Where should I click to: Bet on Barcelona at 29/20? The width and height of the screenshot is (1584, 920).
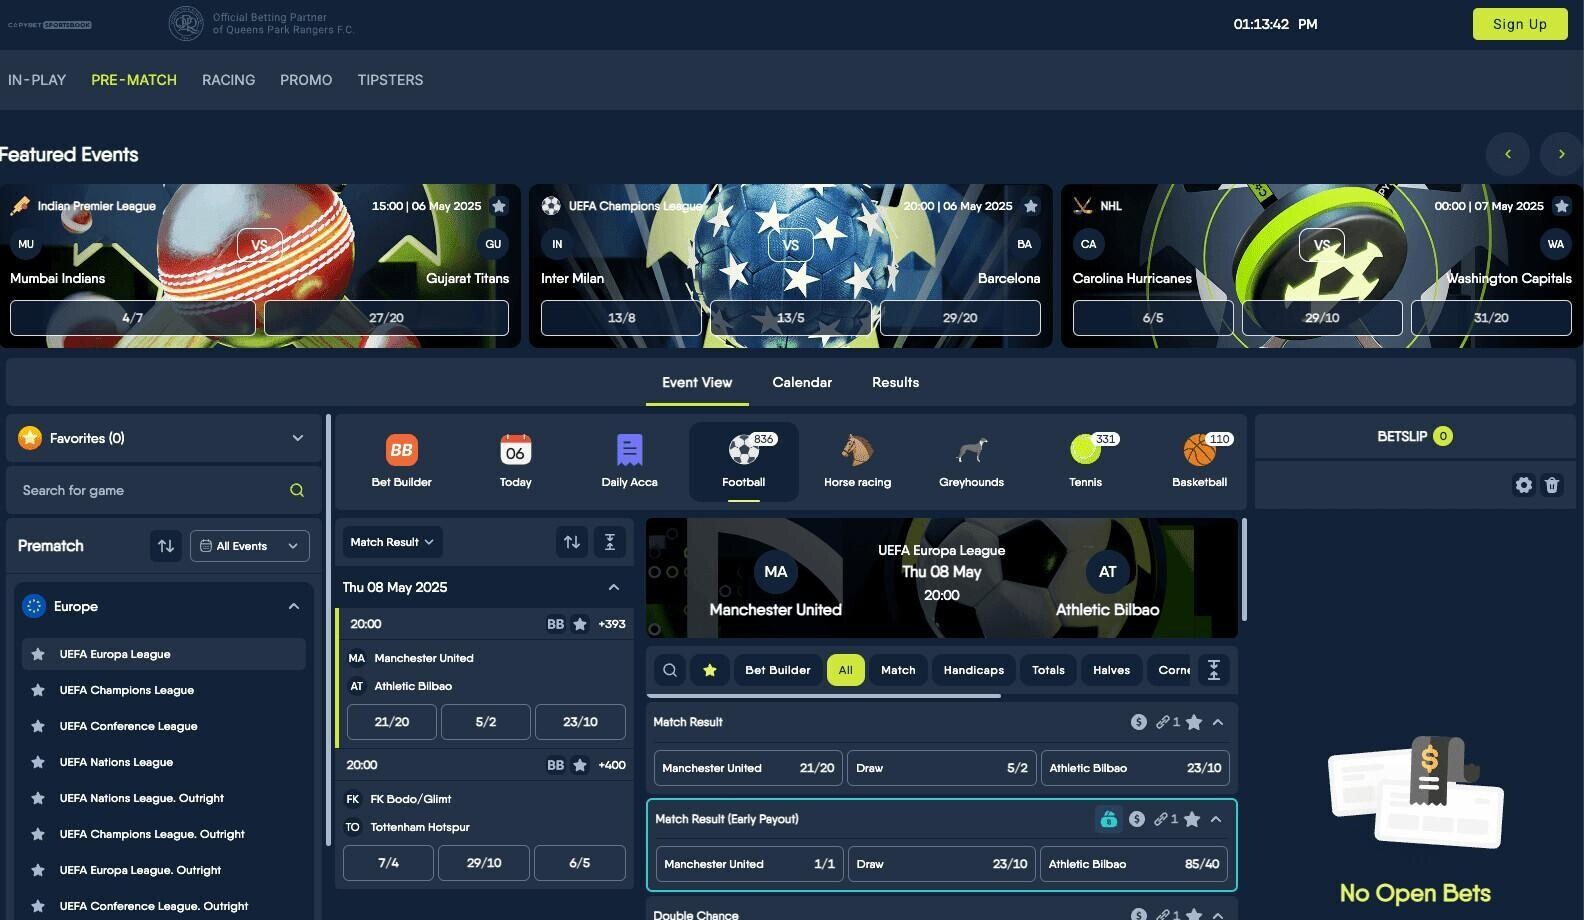tap(960, 318)
